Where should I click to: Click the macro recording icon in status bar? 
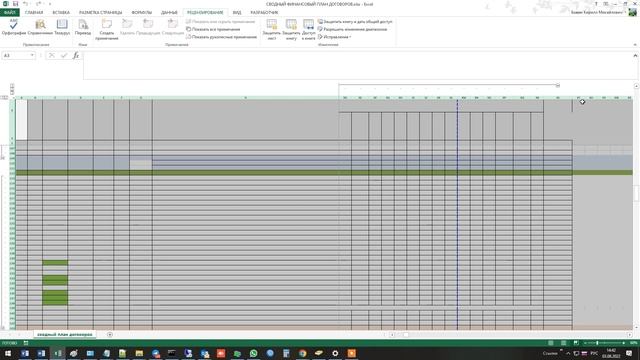tap(26, 343)
